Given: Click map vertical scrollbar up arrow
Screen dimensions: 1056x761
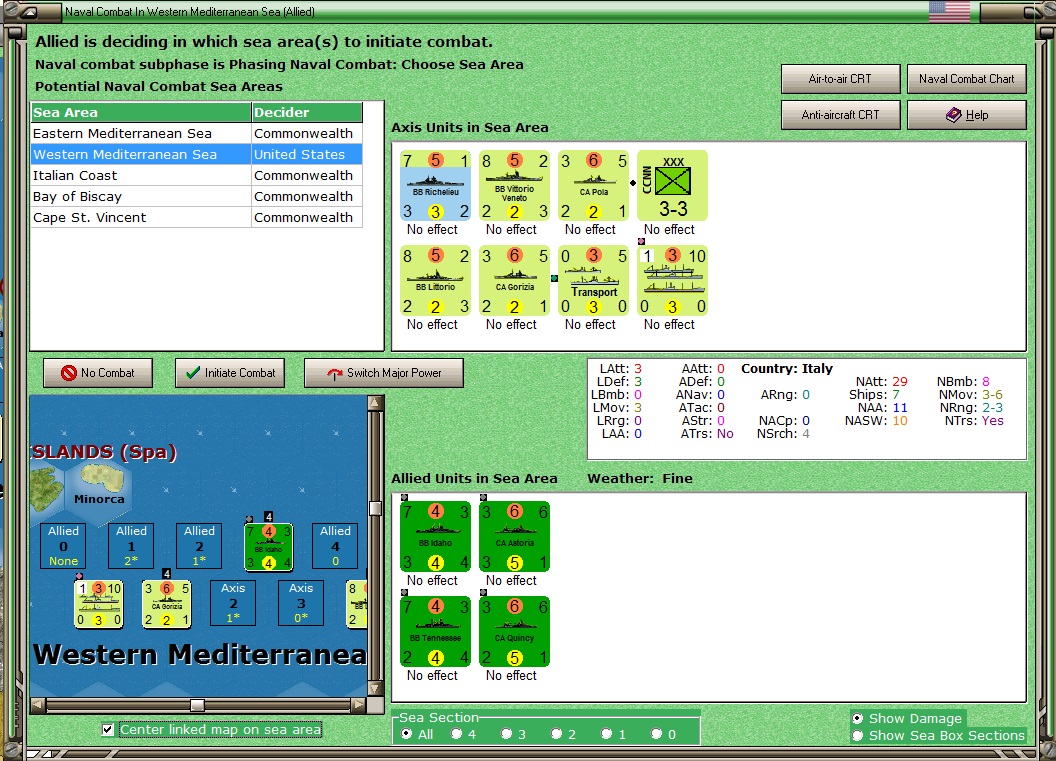Looking at the screenshot, I should point(375,403).
